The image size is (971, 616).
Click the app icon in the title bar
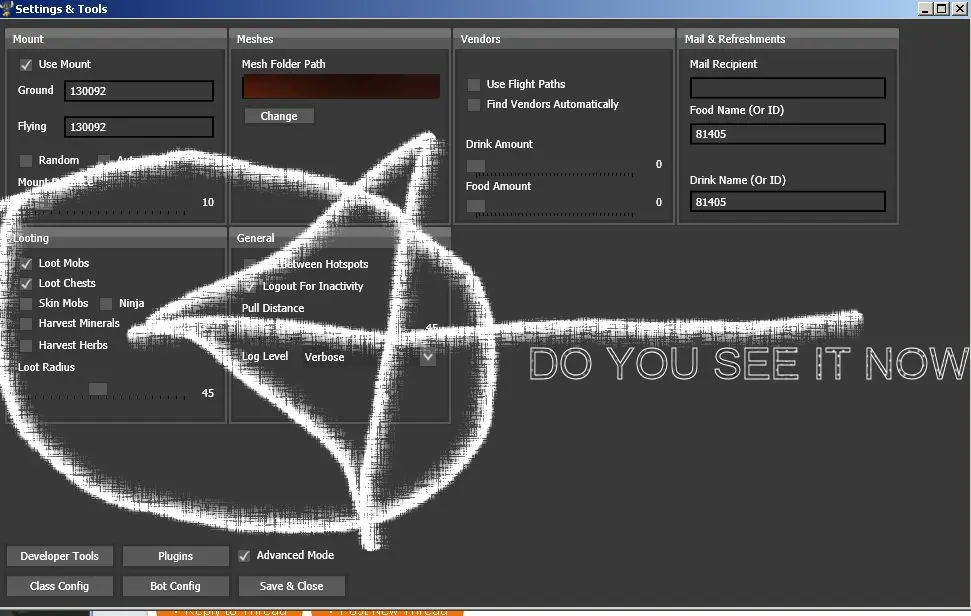tap(7, 9)
